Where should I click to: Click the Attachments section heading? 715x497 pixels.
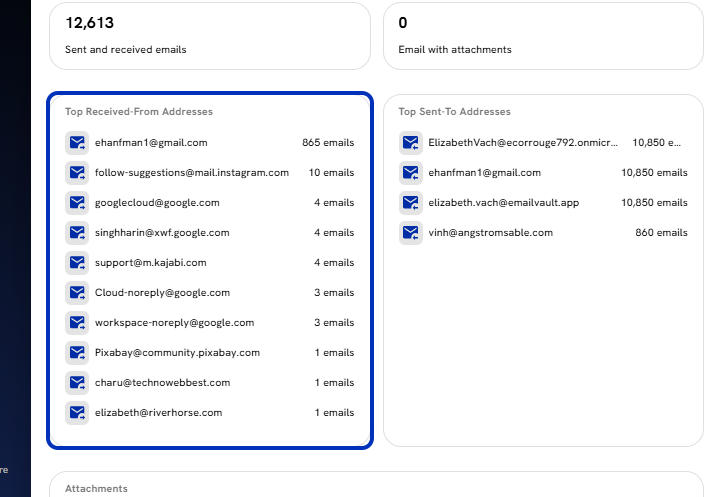tap(96, 489)
